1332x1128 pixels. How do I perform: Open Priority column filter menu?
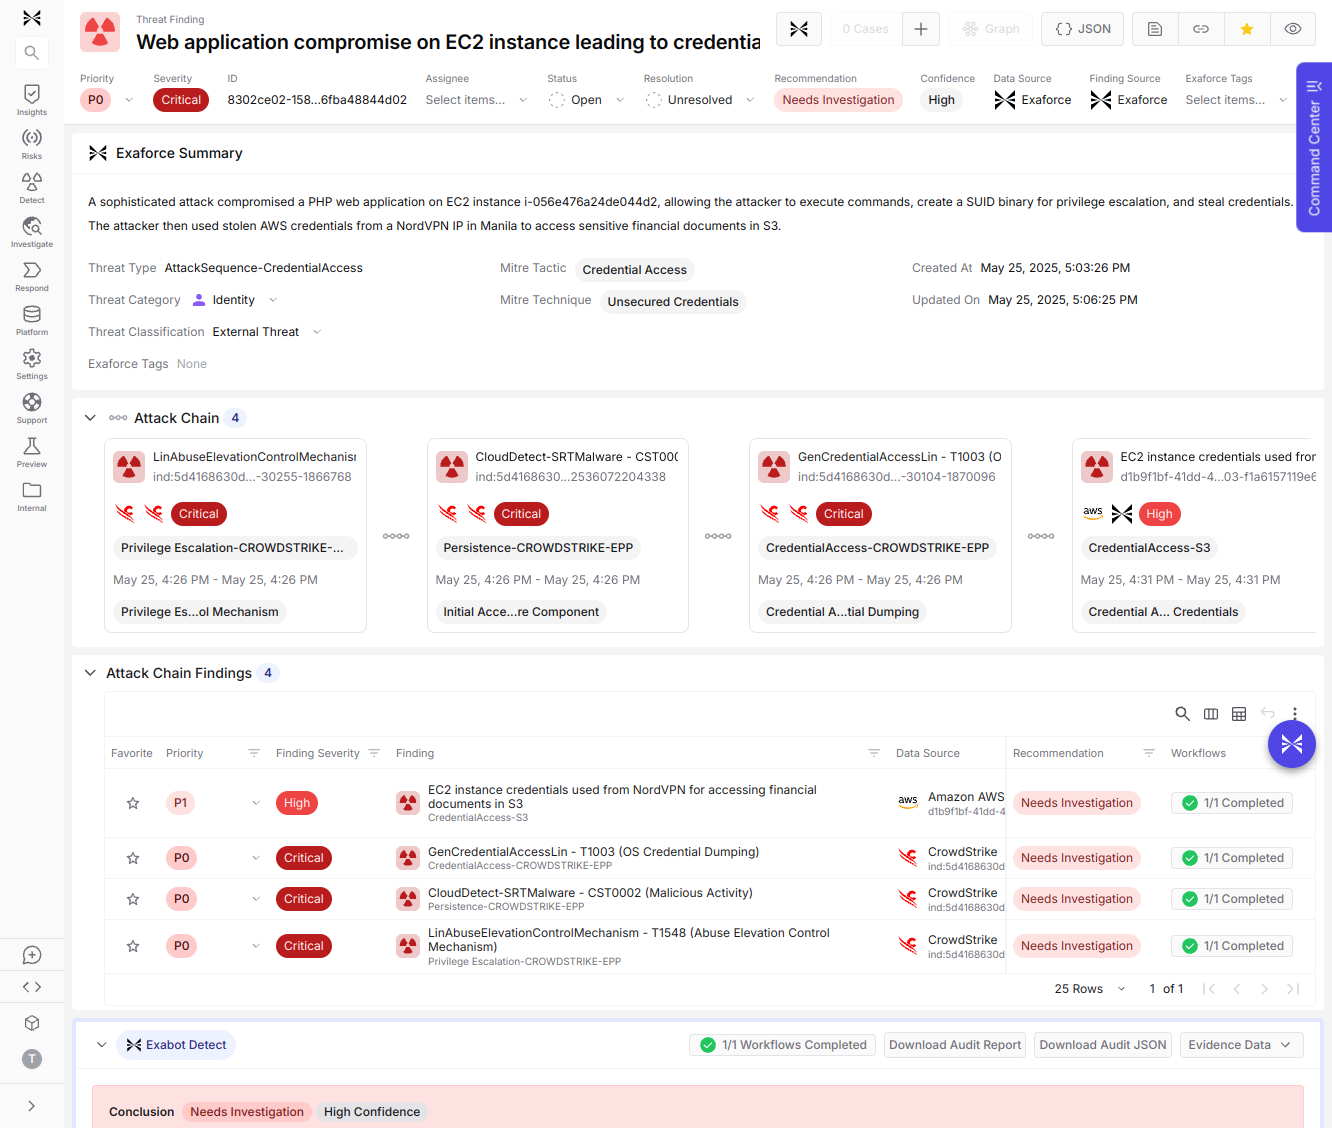(254, 753)
